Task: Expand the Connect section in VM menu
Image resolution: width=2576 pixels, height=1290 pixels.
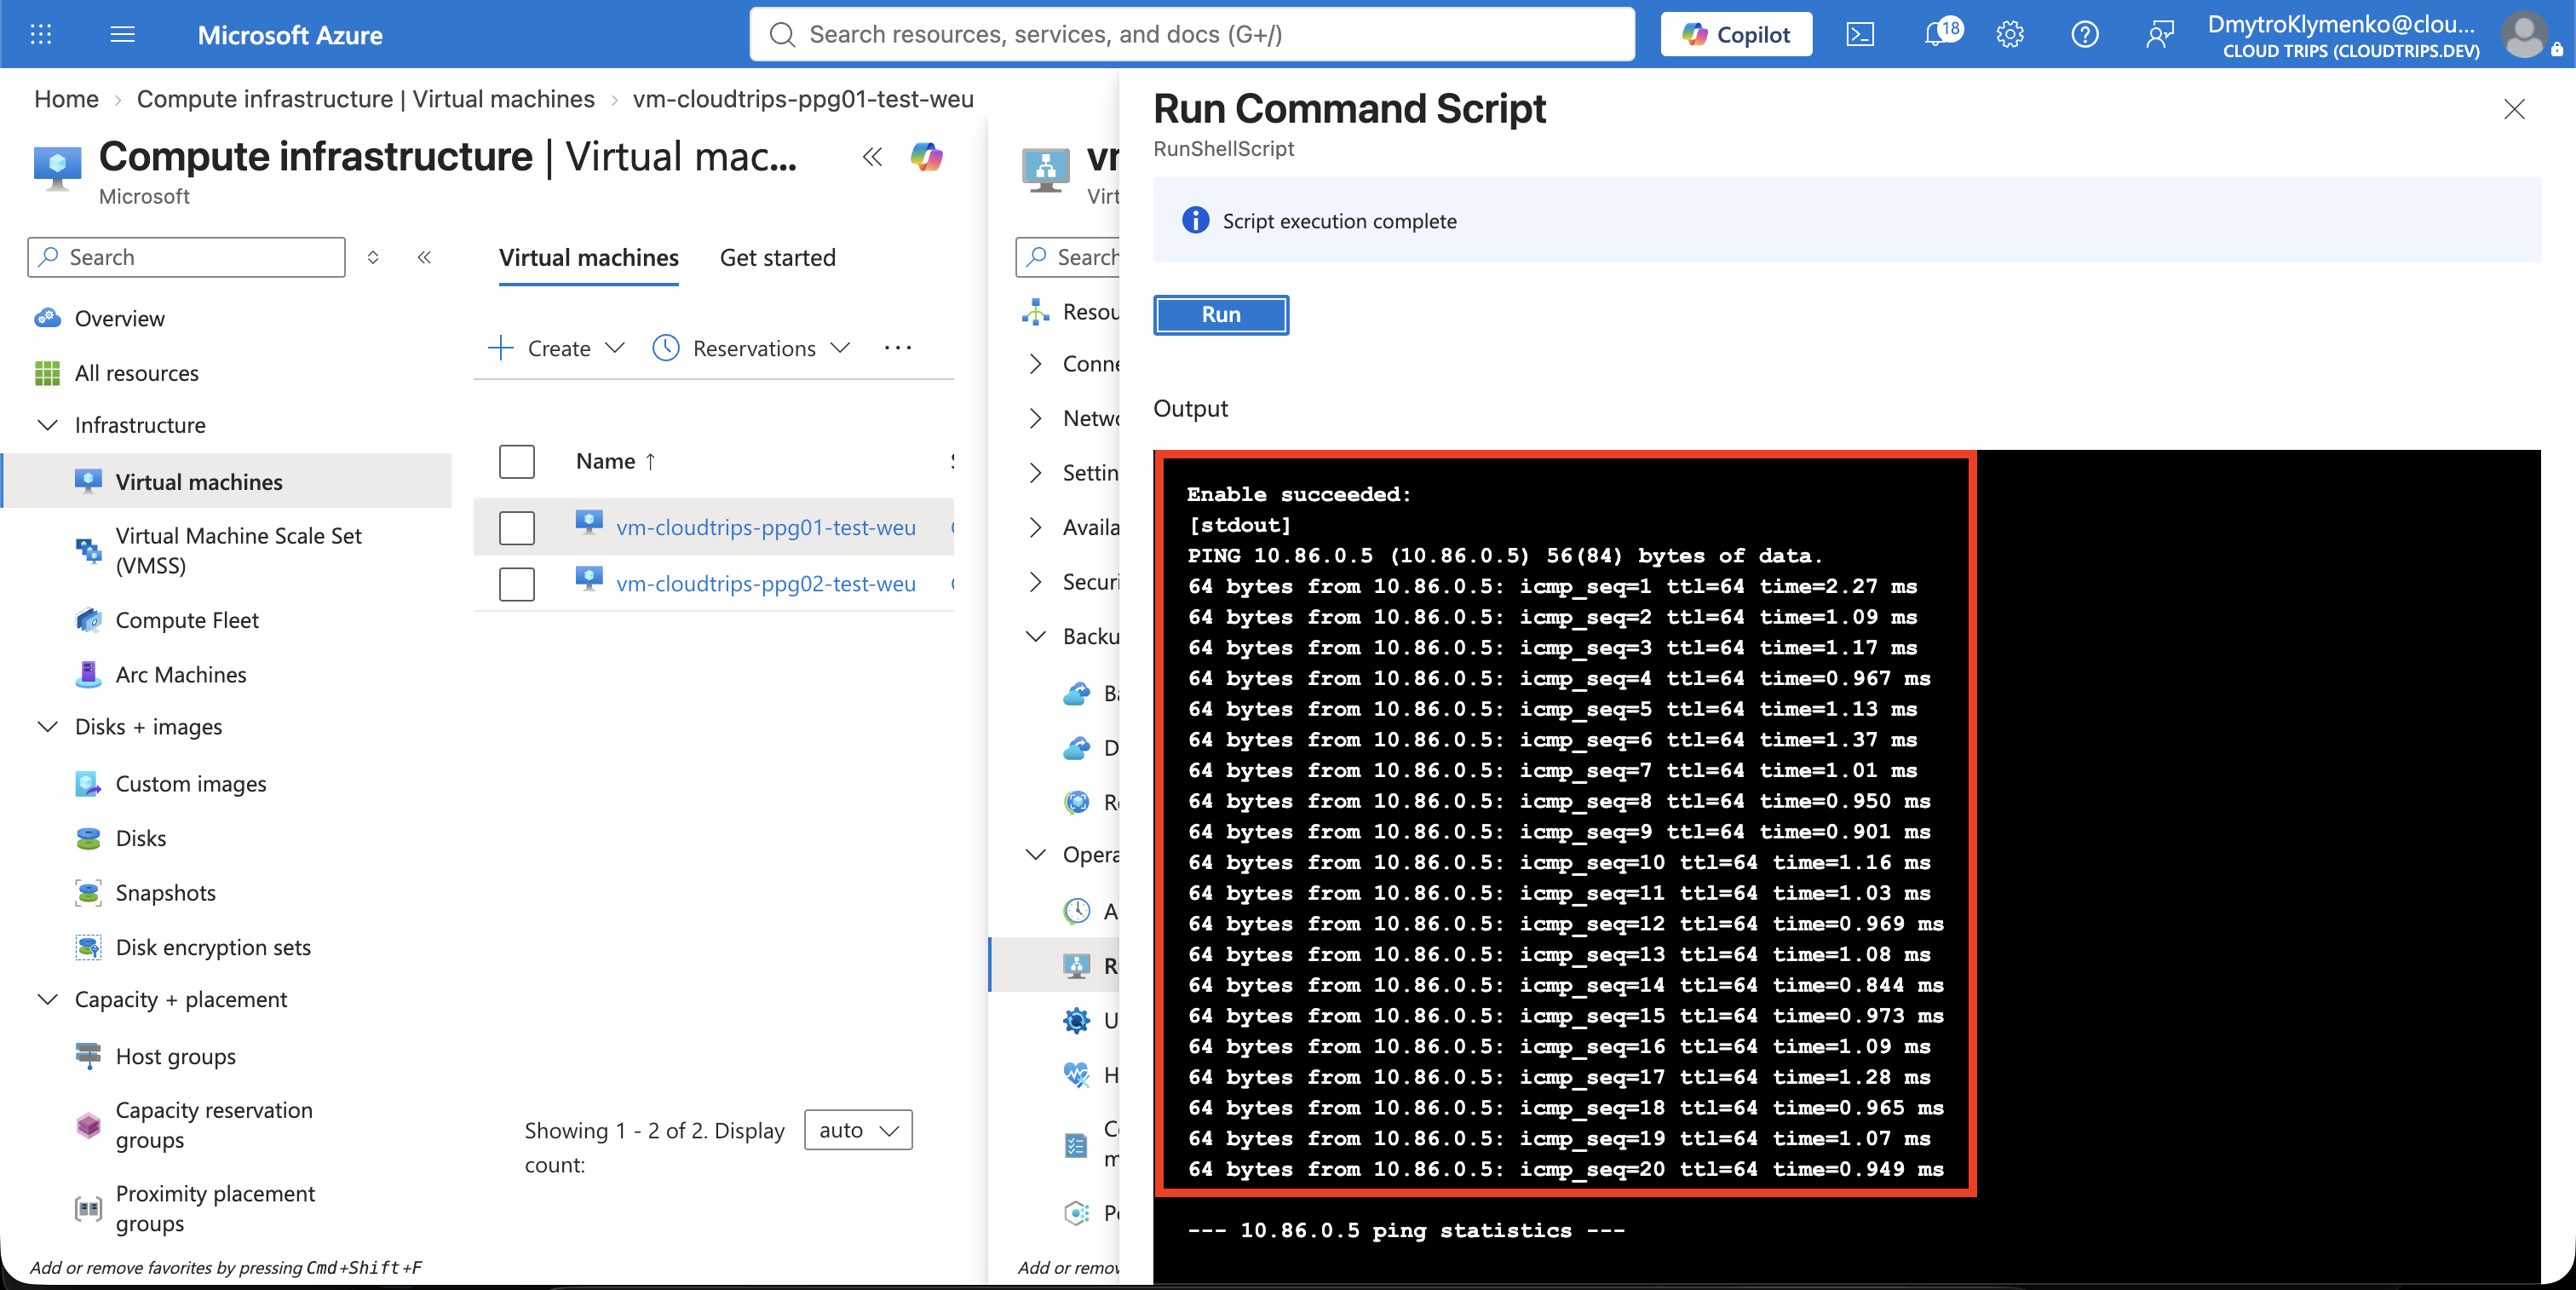Action: (1035, 364)
